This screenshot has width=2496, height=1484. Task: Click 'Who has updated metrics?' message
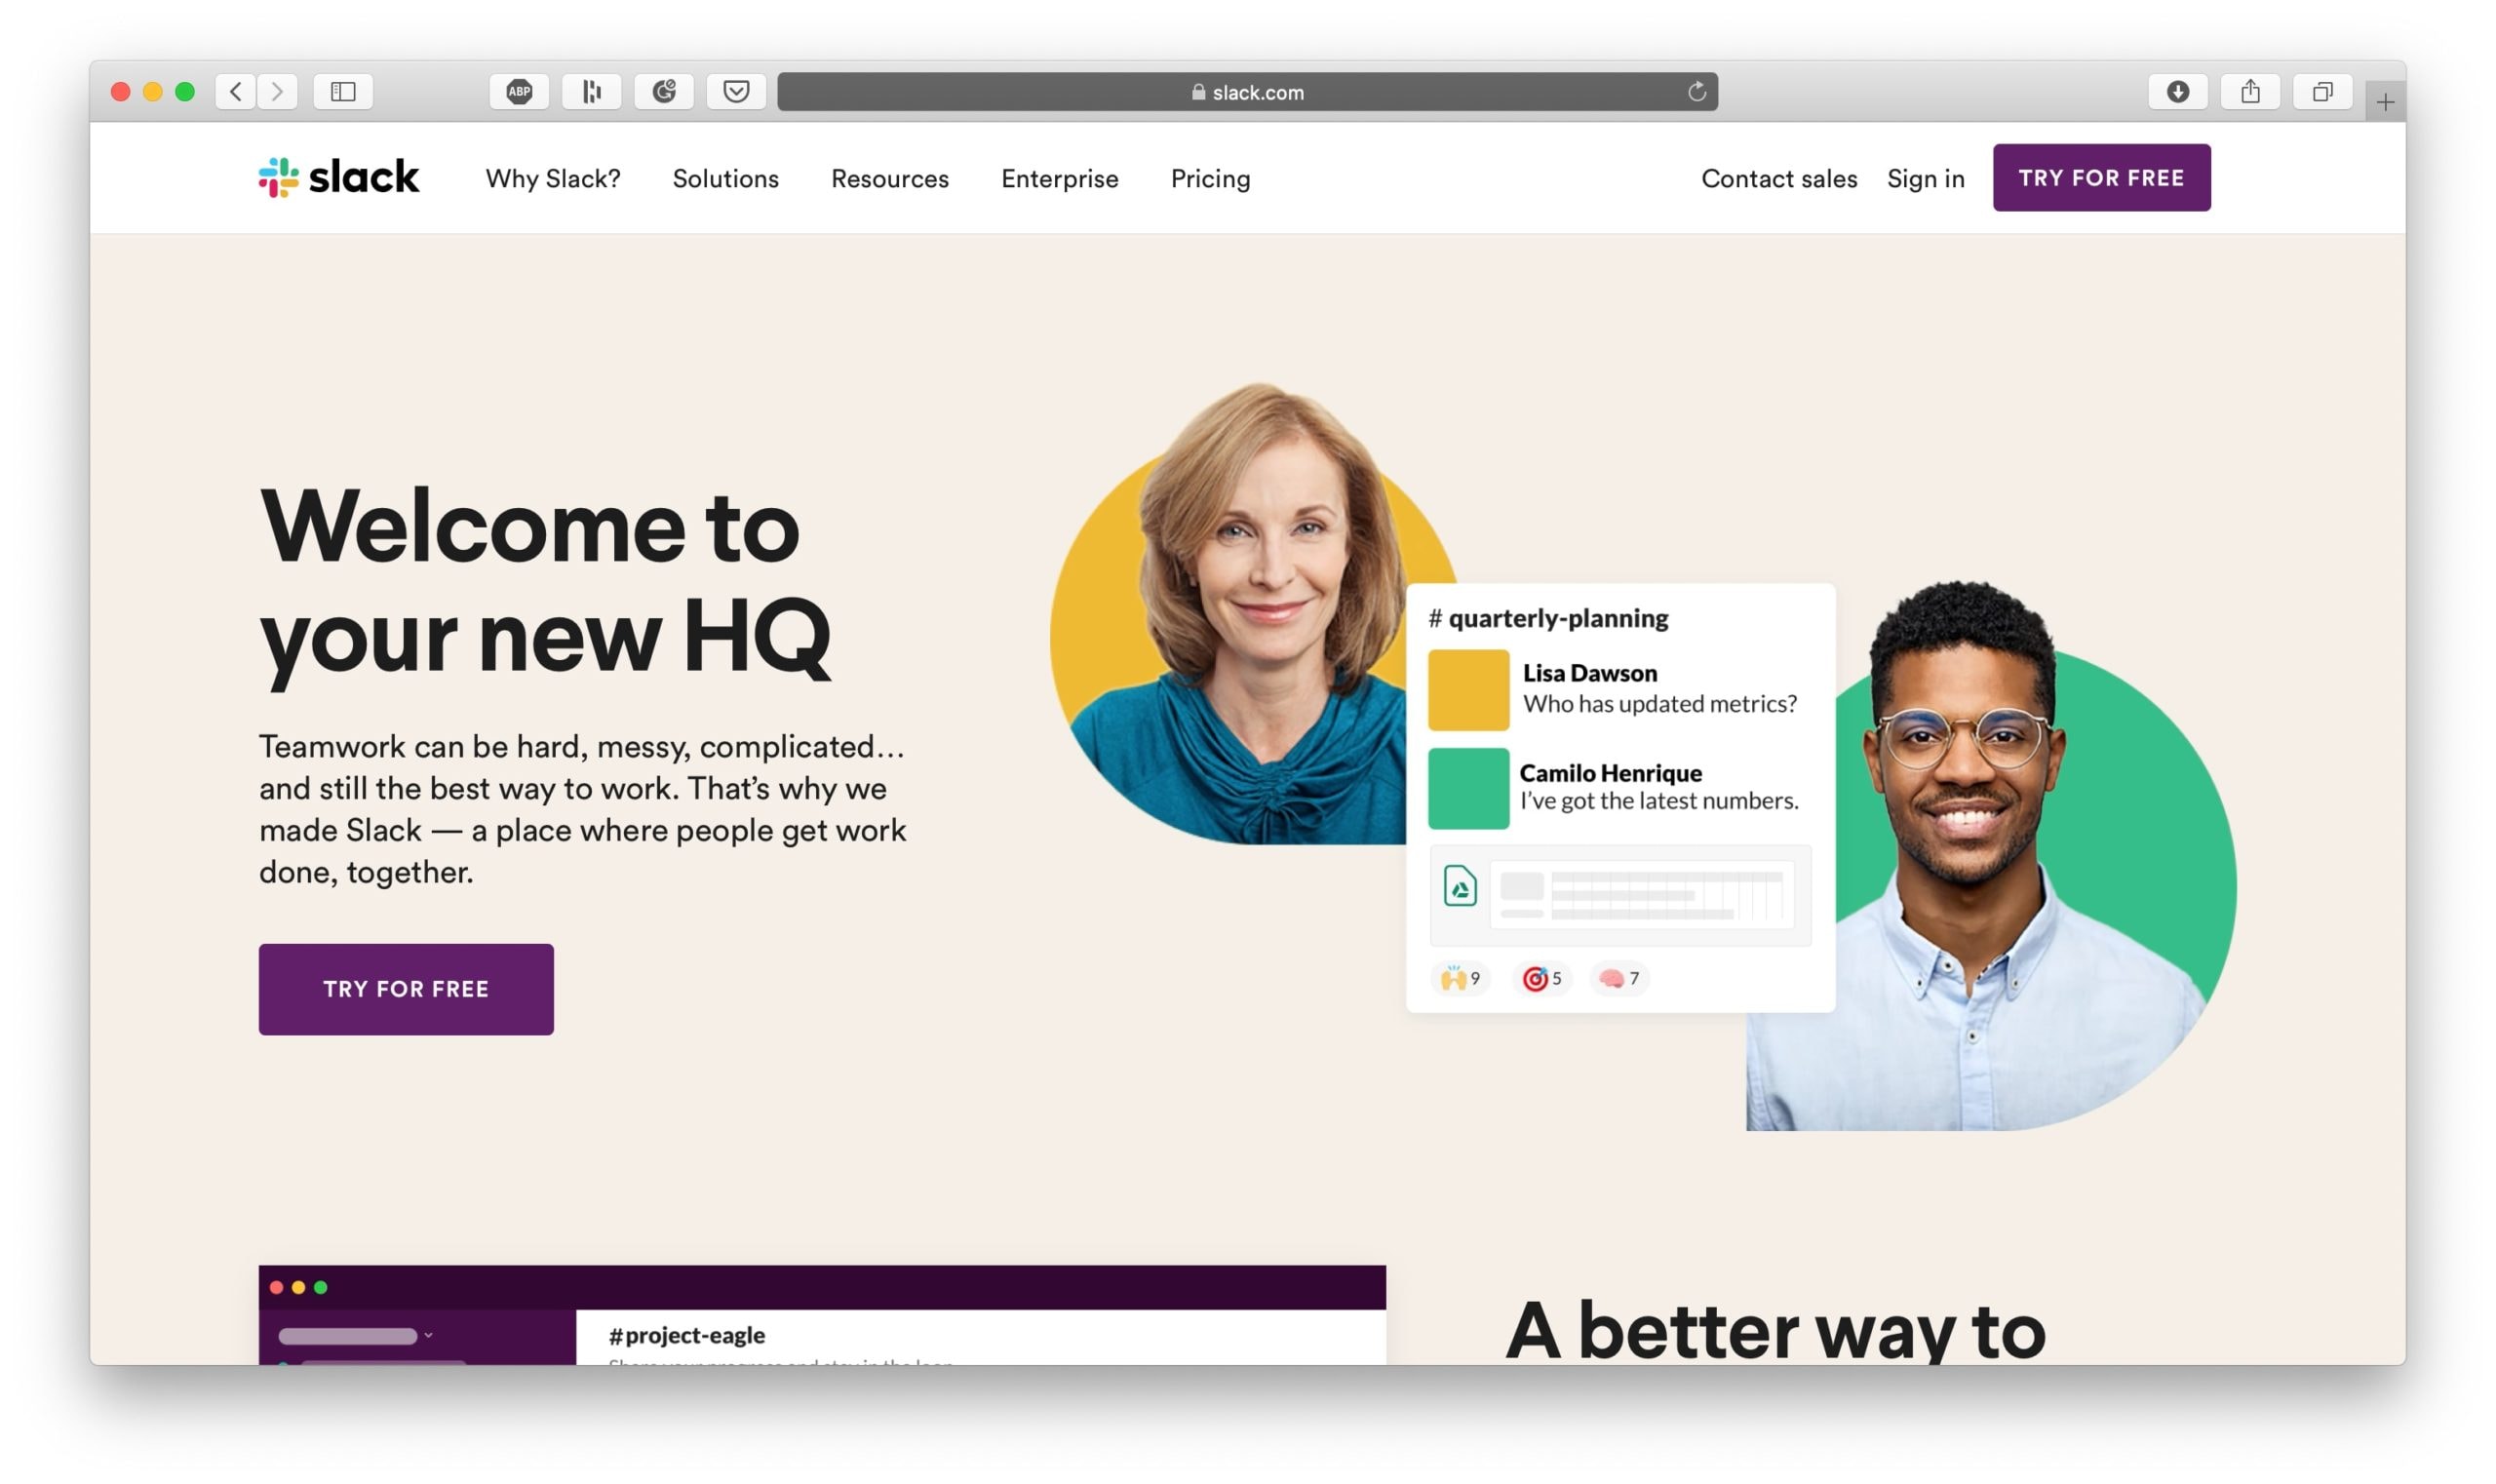[x=1659, y=704]
